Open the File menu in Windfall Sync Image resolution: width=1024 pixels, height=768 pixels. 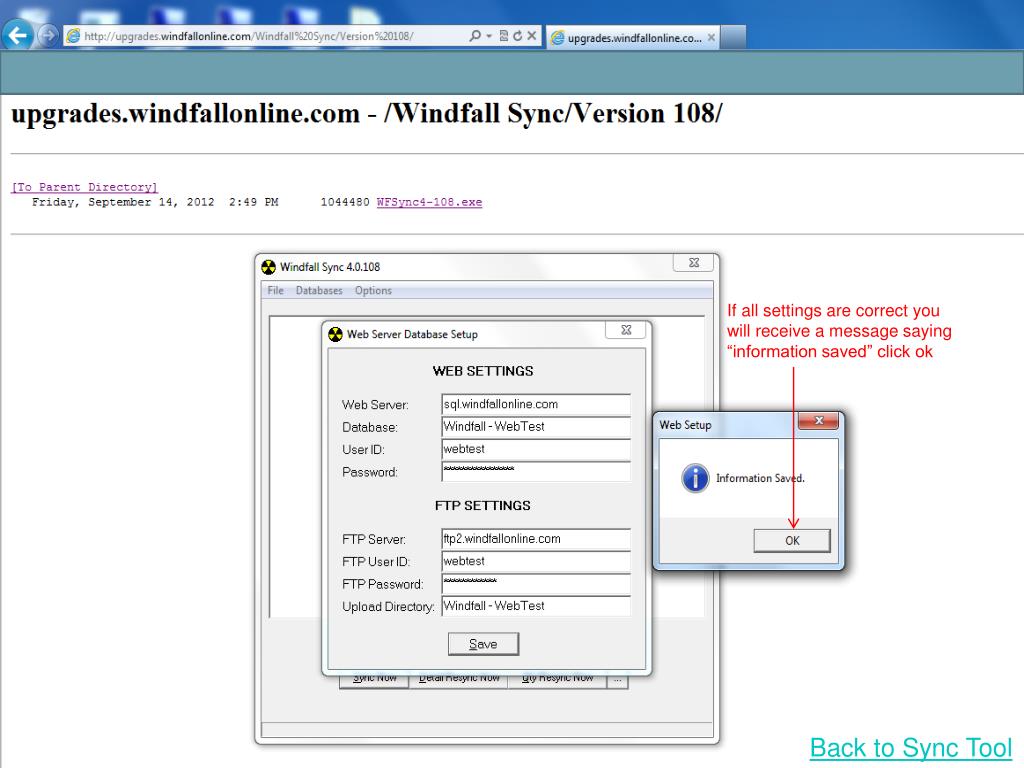pos(275,291)
